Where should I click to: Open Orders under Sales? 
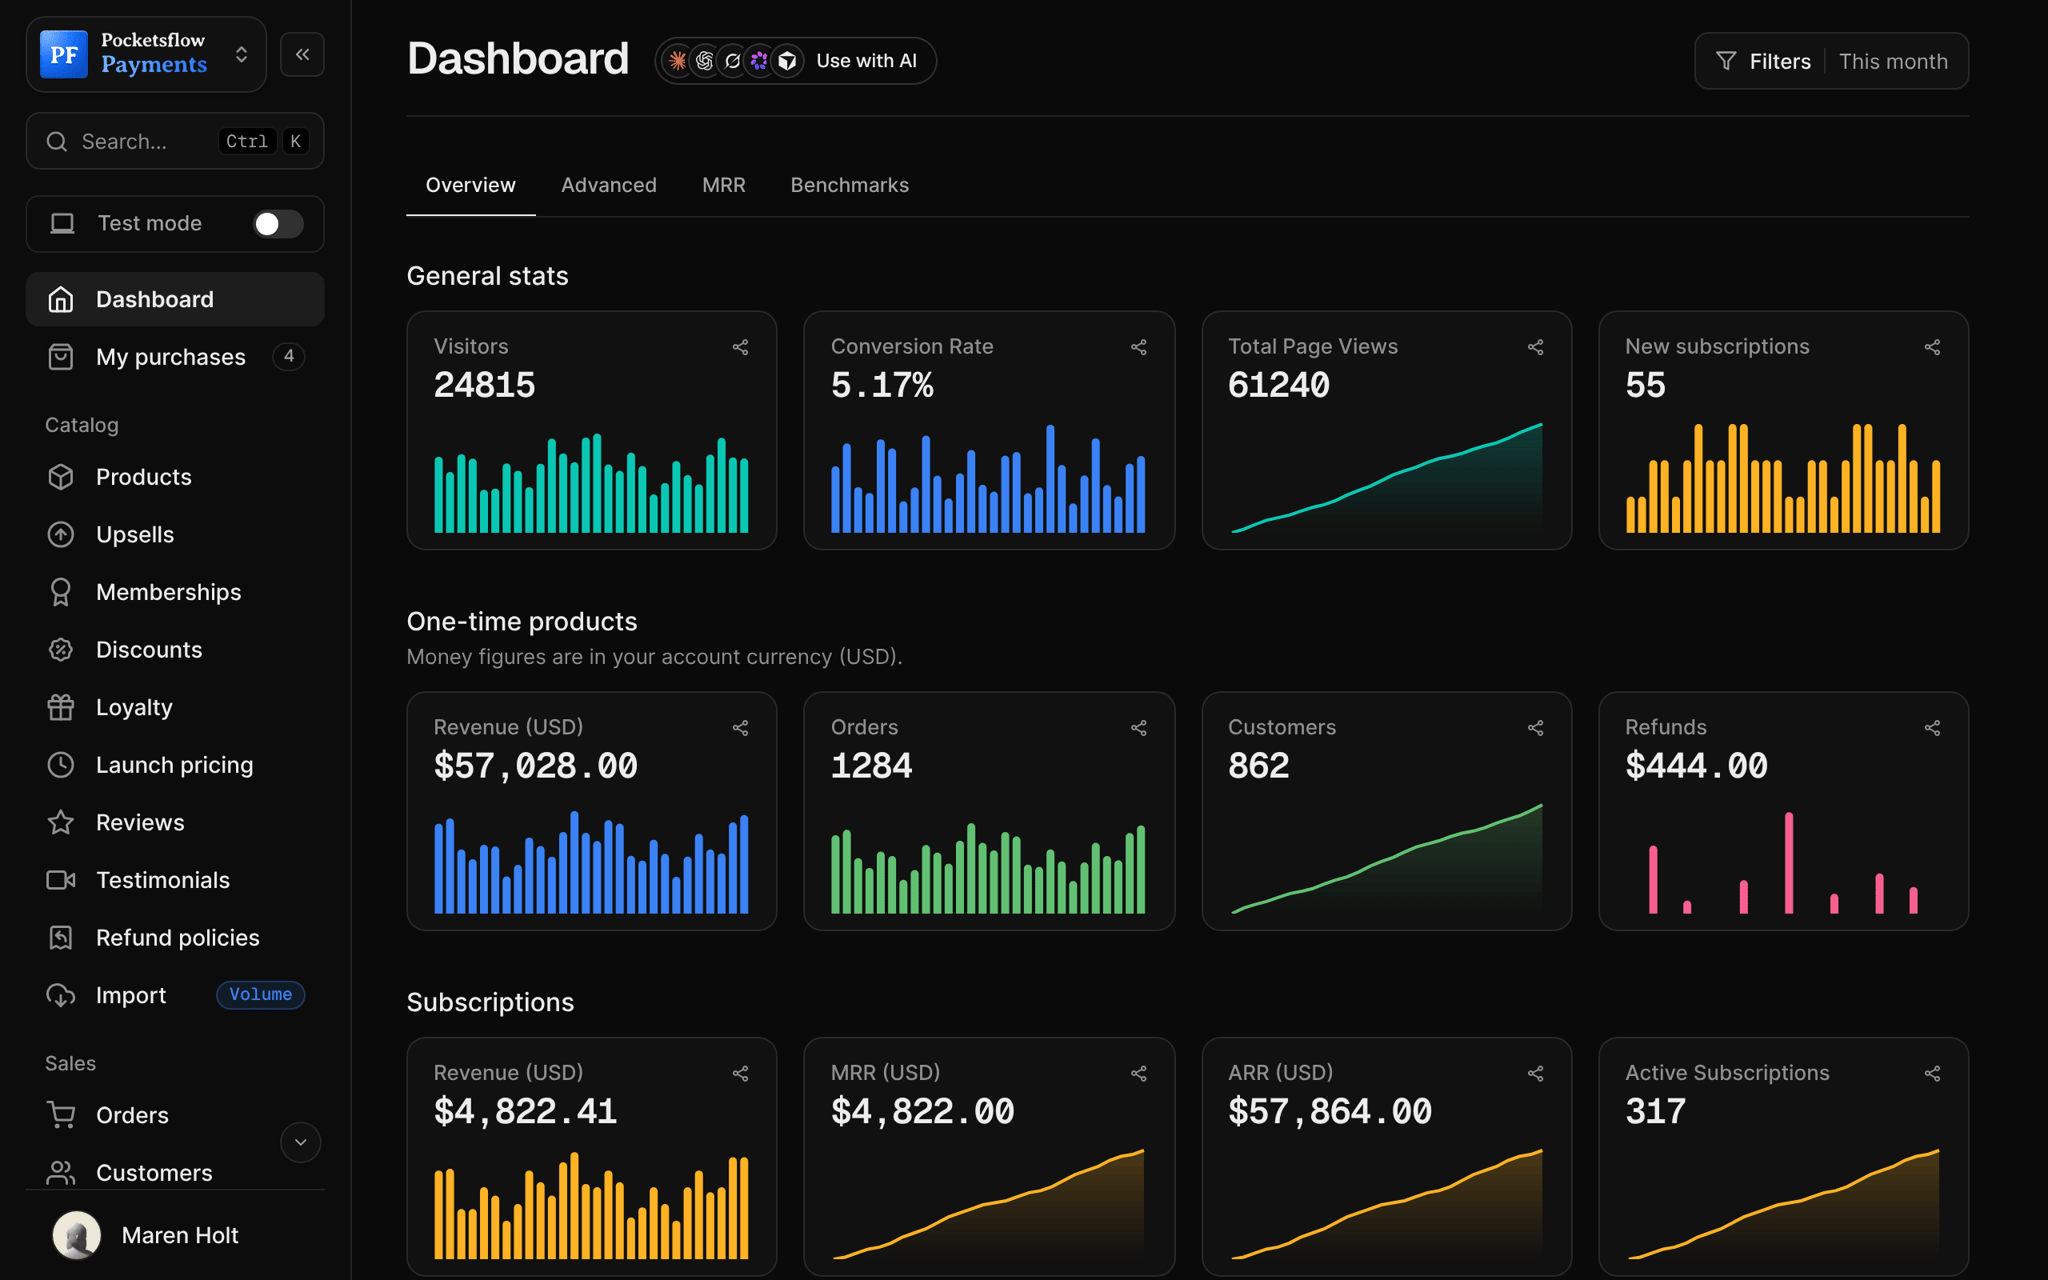175,1115
